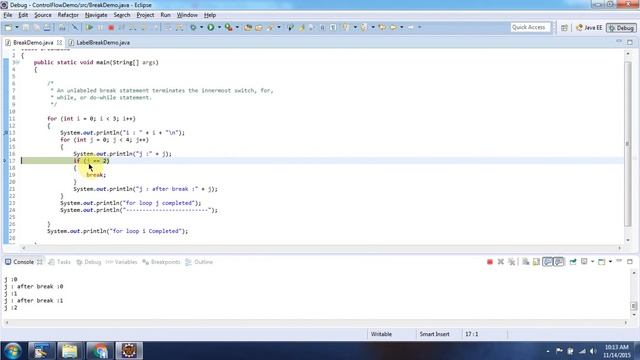Viewport: 640px width, 360px height.
Task: Open the Edit menu
Action: (x=23, y=15)
